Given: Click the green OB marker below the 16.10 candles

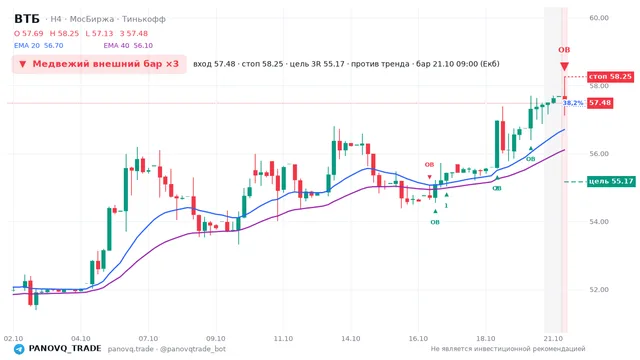Looking at the screenshot, I should tap(435, 222).
